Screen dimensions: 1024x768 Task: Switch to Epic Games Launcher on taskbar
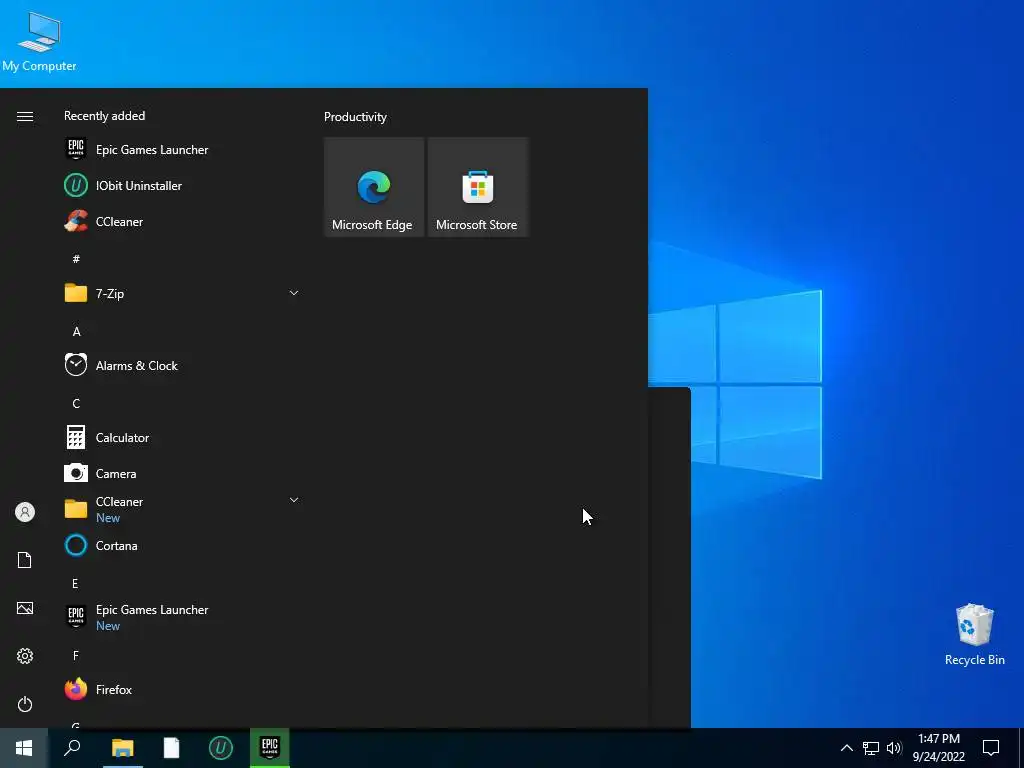tap(270, 748)
